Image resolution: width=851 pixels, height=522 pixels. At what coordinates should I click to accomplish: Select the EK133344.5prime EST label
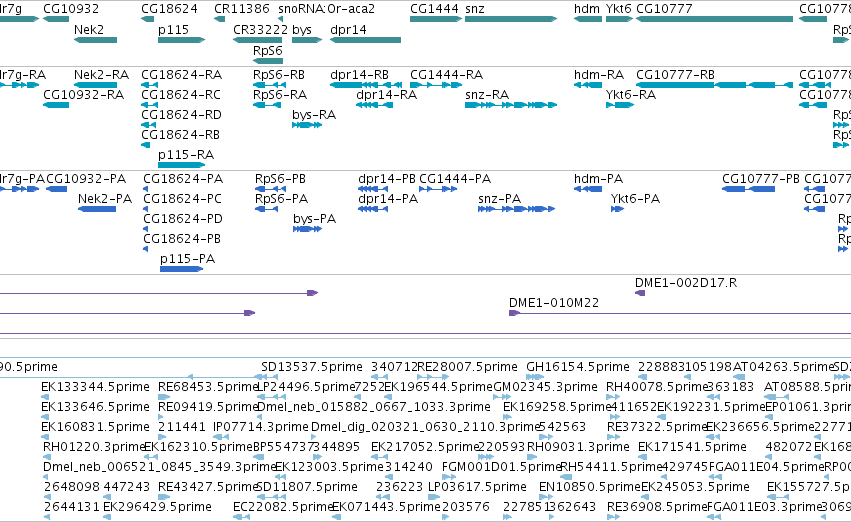tap(95, 387)
